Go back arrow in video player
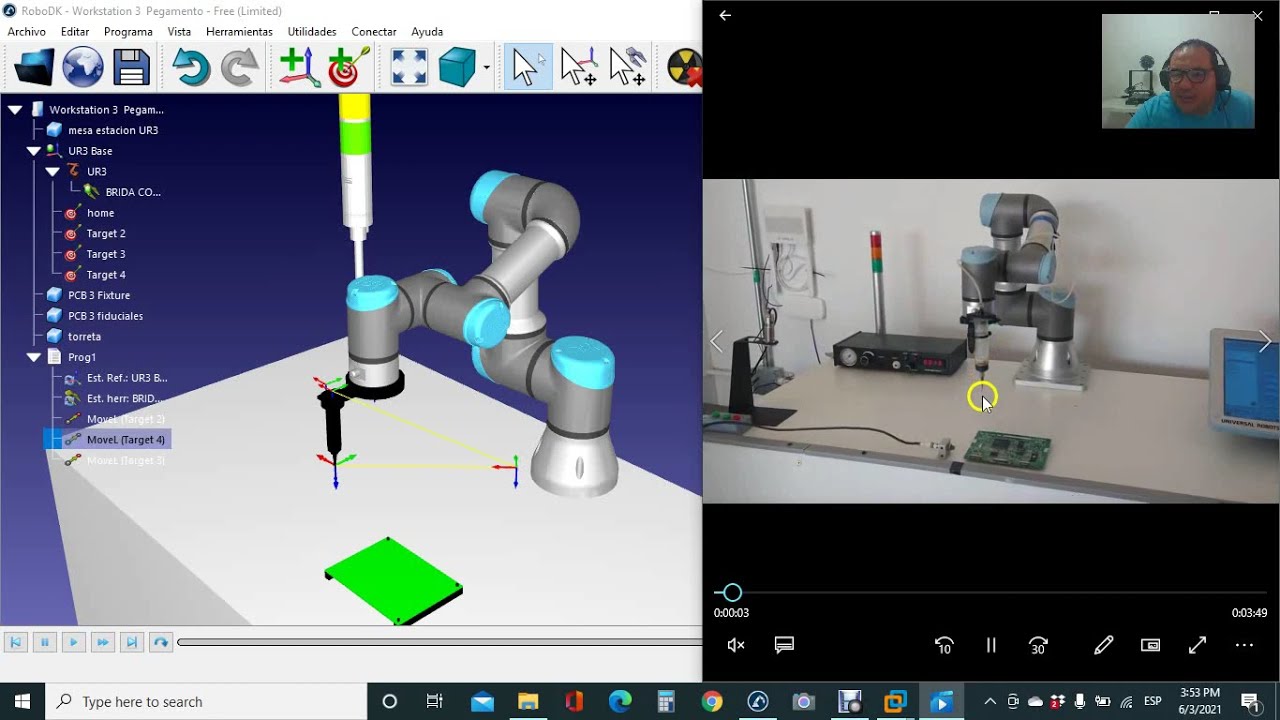This screenshot has height=720, width=1280. [x=725, y=15]
